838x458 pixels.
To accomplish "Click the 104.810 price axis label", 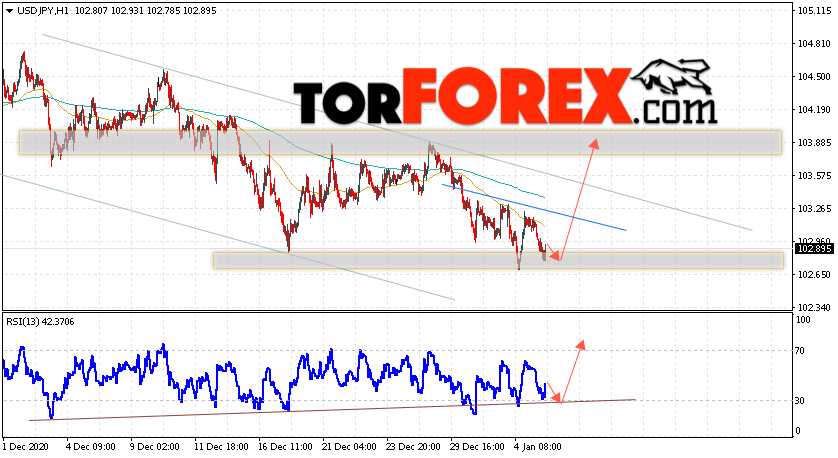I will 814,44.
